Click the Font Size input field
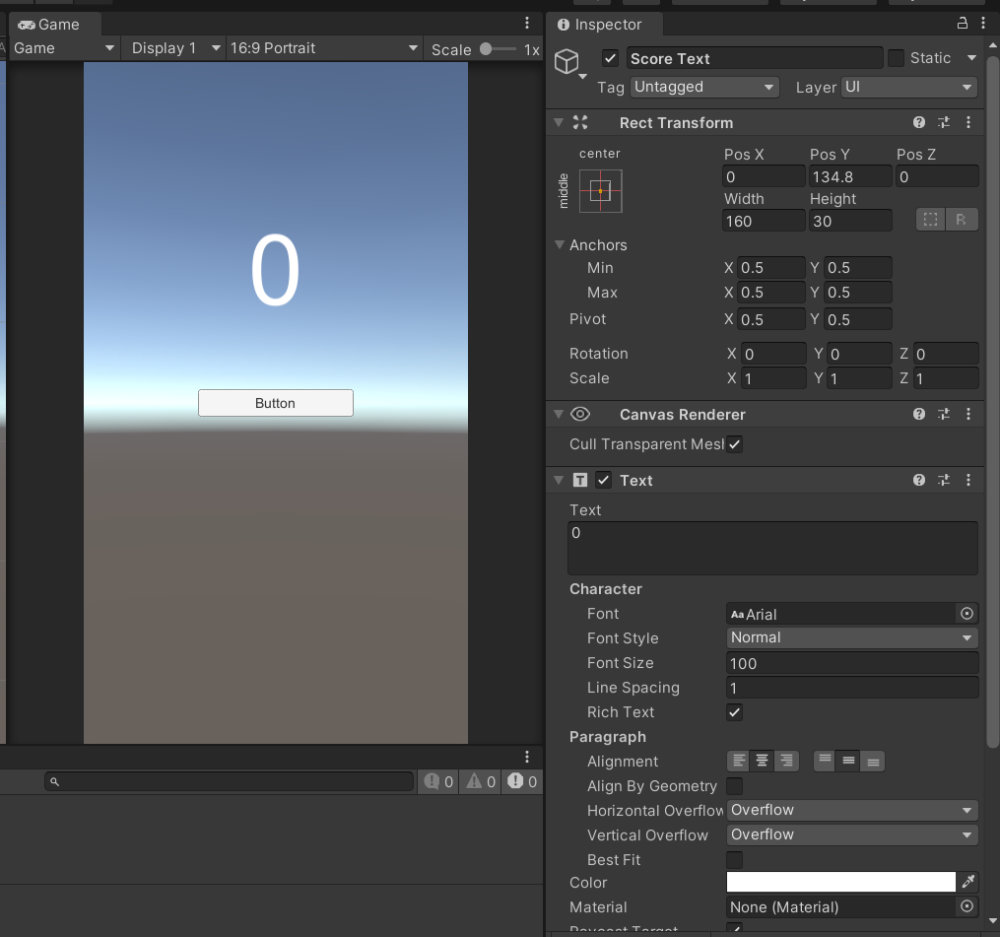 [852, 663]
